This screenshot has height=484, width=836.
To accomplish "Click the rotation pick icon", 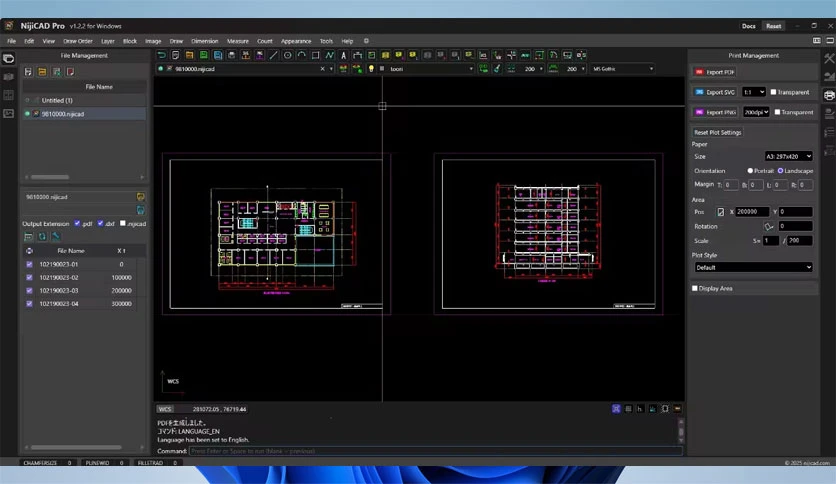I will [768, 227].
